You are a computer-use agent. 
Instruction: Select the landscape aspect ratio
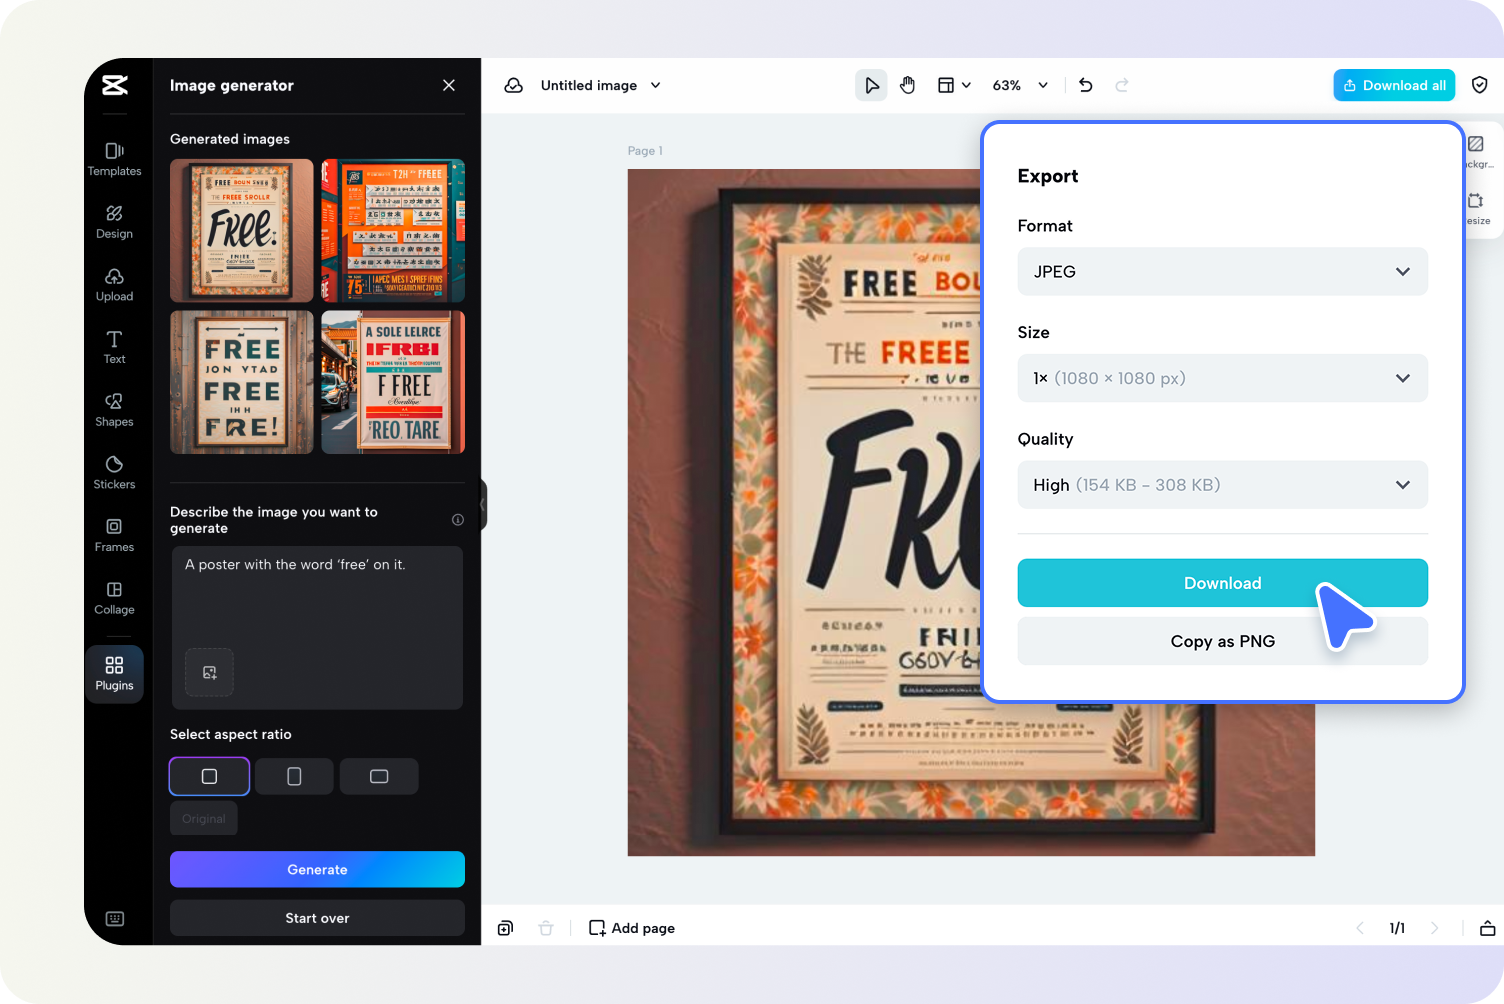[x=379, y=776]
